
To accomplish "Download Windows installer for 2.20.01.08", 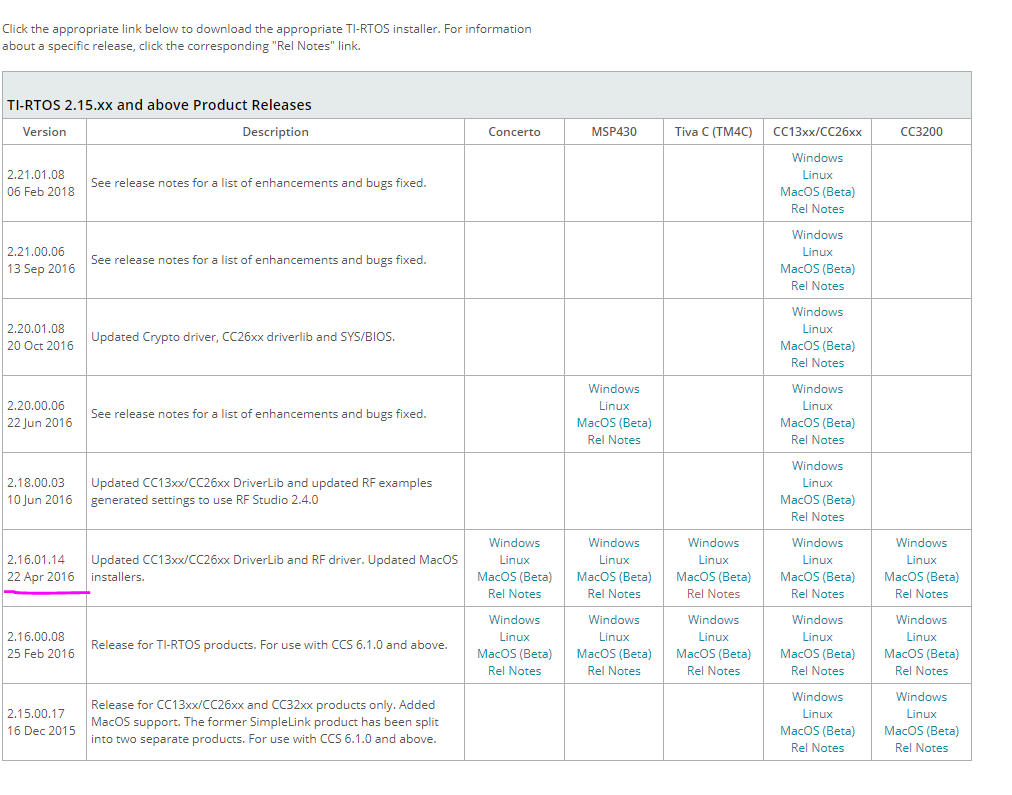I will click(x=817, y=312).
